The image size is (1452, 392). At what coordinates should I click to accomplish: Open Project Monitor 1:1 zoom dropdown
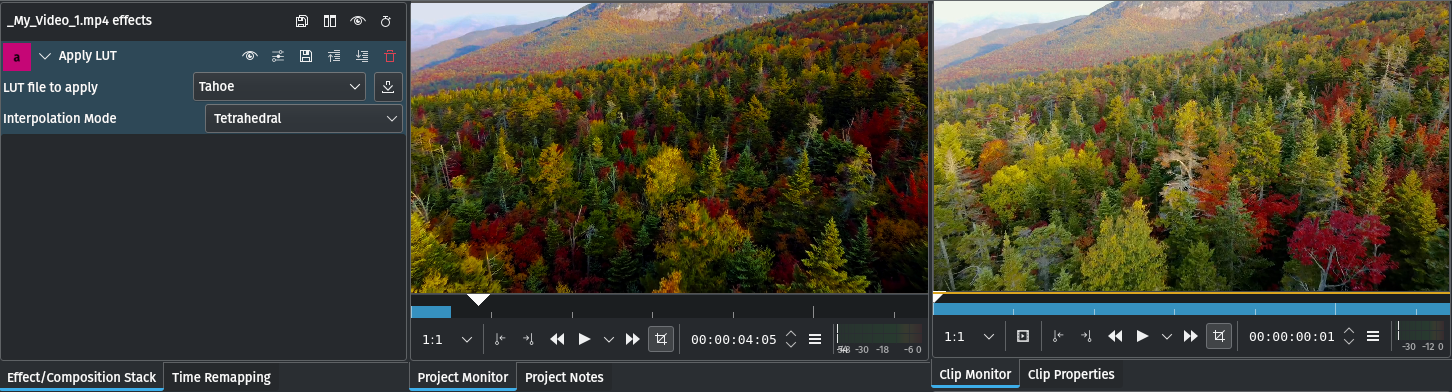pyautogui.click(x=446, y=339)
